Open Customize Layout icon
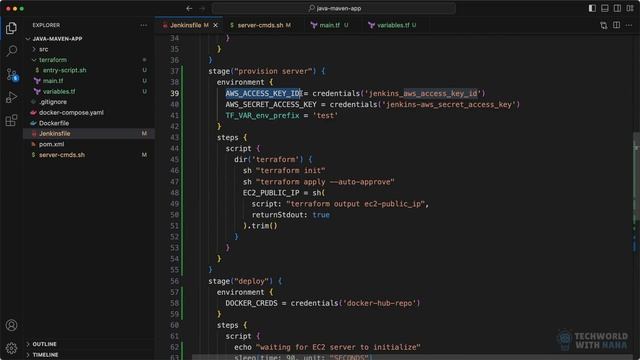640x360 pixels. [x=630, y=8]
